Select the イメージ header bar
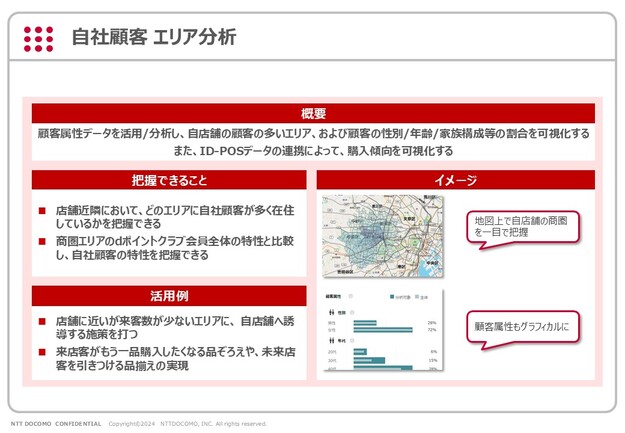625x433 pixels. tap(455, 181)
